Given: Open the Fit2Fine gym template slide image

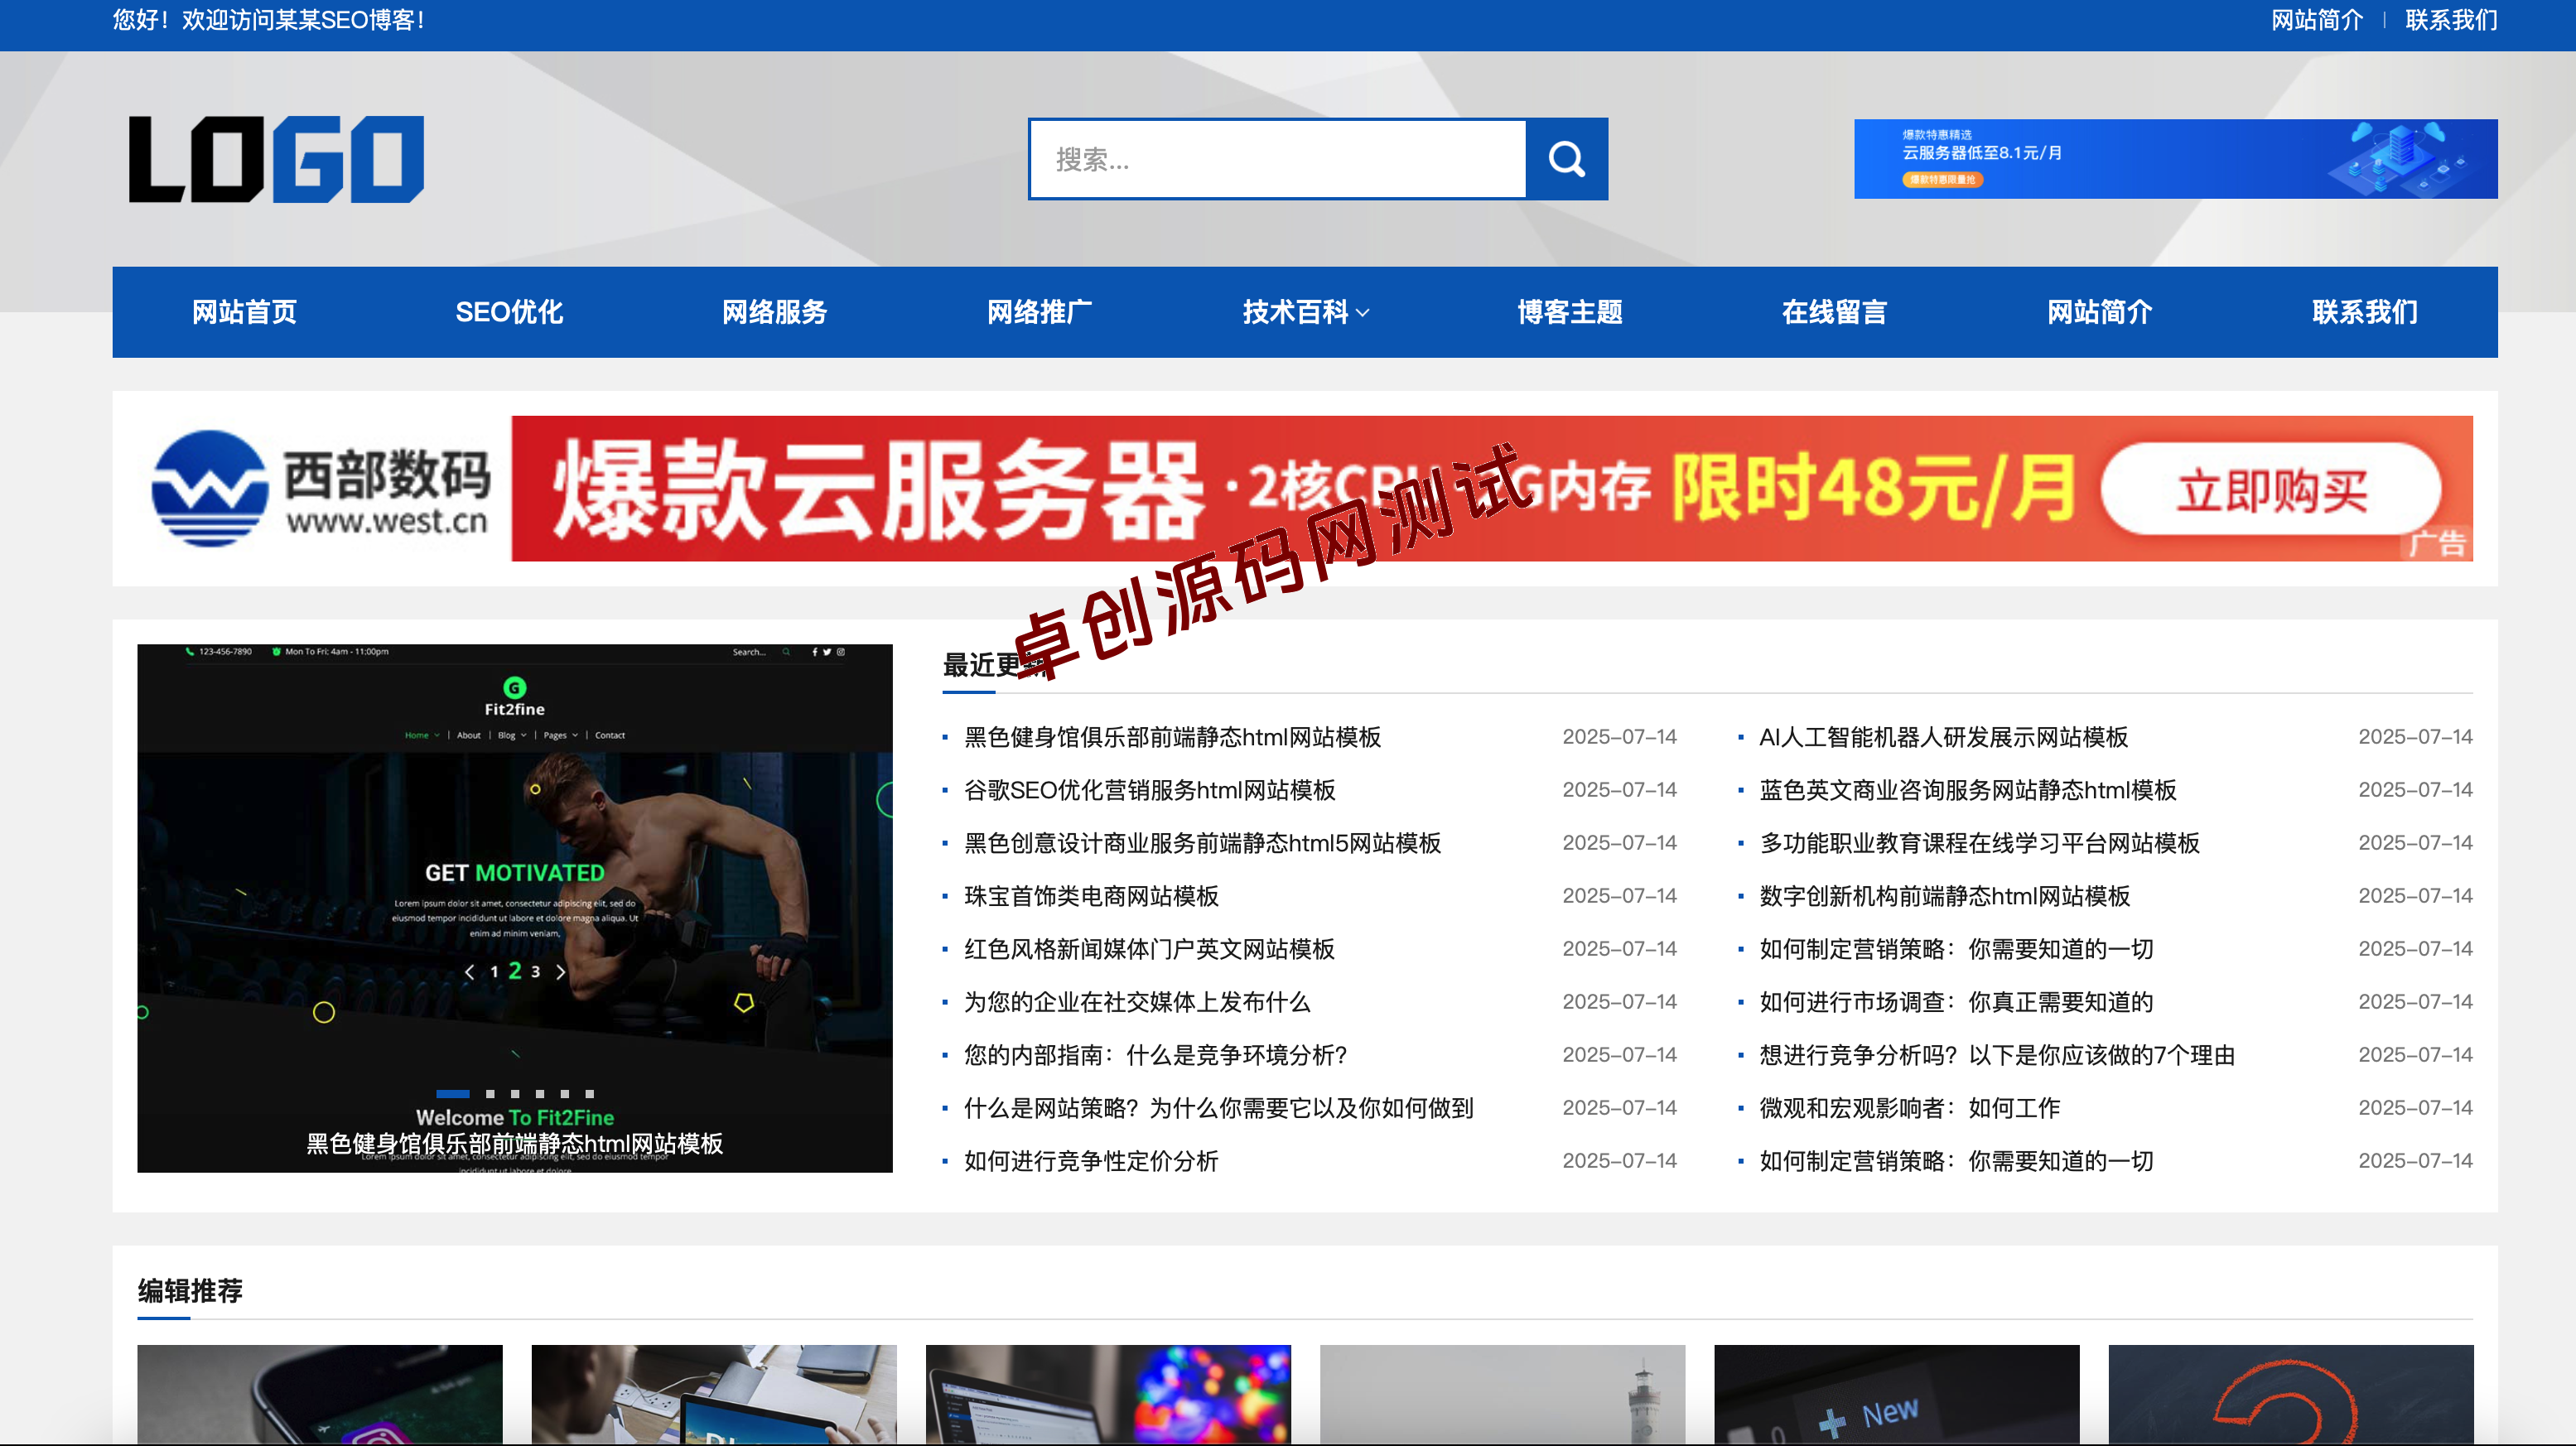Looking at the screenshot, I should [514, 908].
